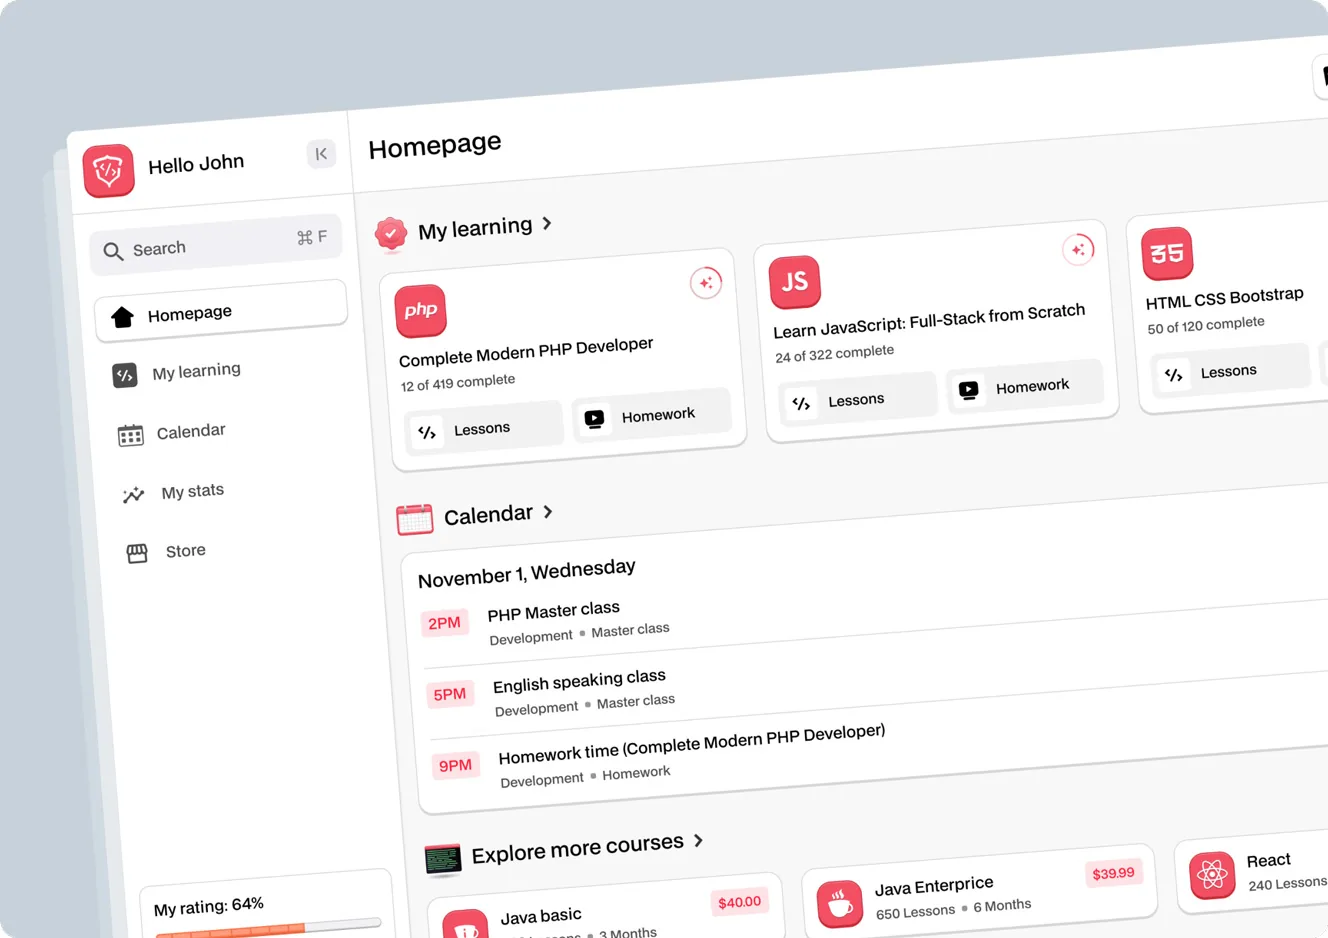Click the calendar grid icon in sidebar
1328x938 pixels.
(x=130, y=435)
